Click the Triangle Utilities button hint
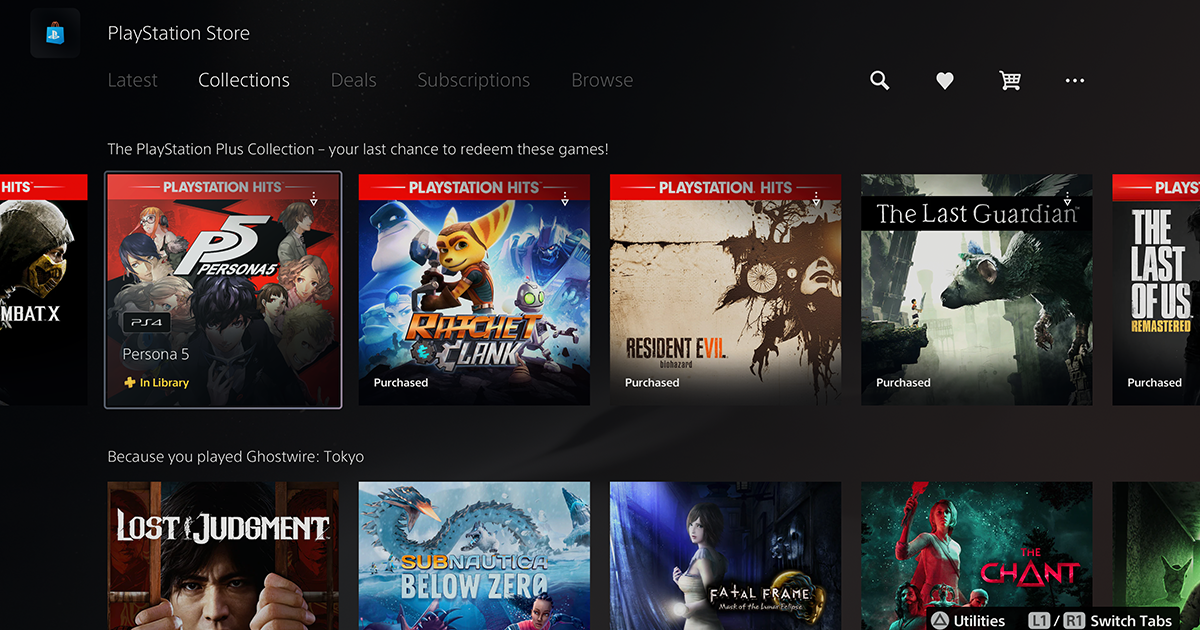The image size is (1200, 630). pos(967,620)
